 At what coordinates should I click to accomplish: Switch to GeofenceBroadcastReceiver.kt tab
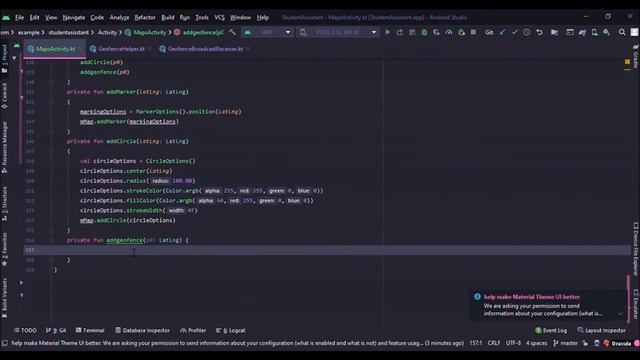205,49
